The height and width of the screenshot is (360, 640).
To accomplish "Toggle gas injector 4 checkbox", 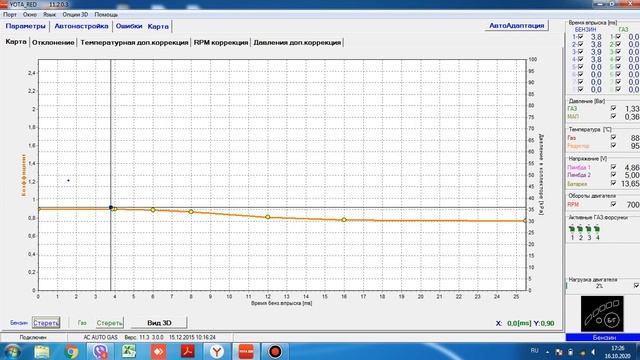I will [618, 59].
